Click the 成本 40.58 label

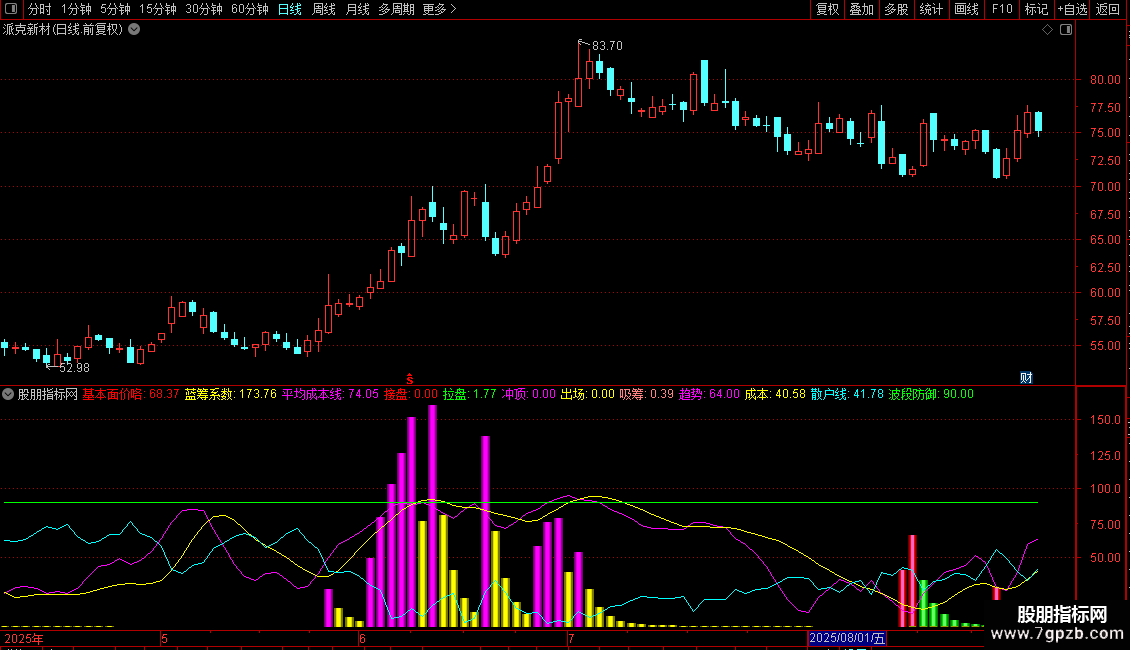(x=775, y=394)
